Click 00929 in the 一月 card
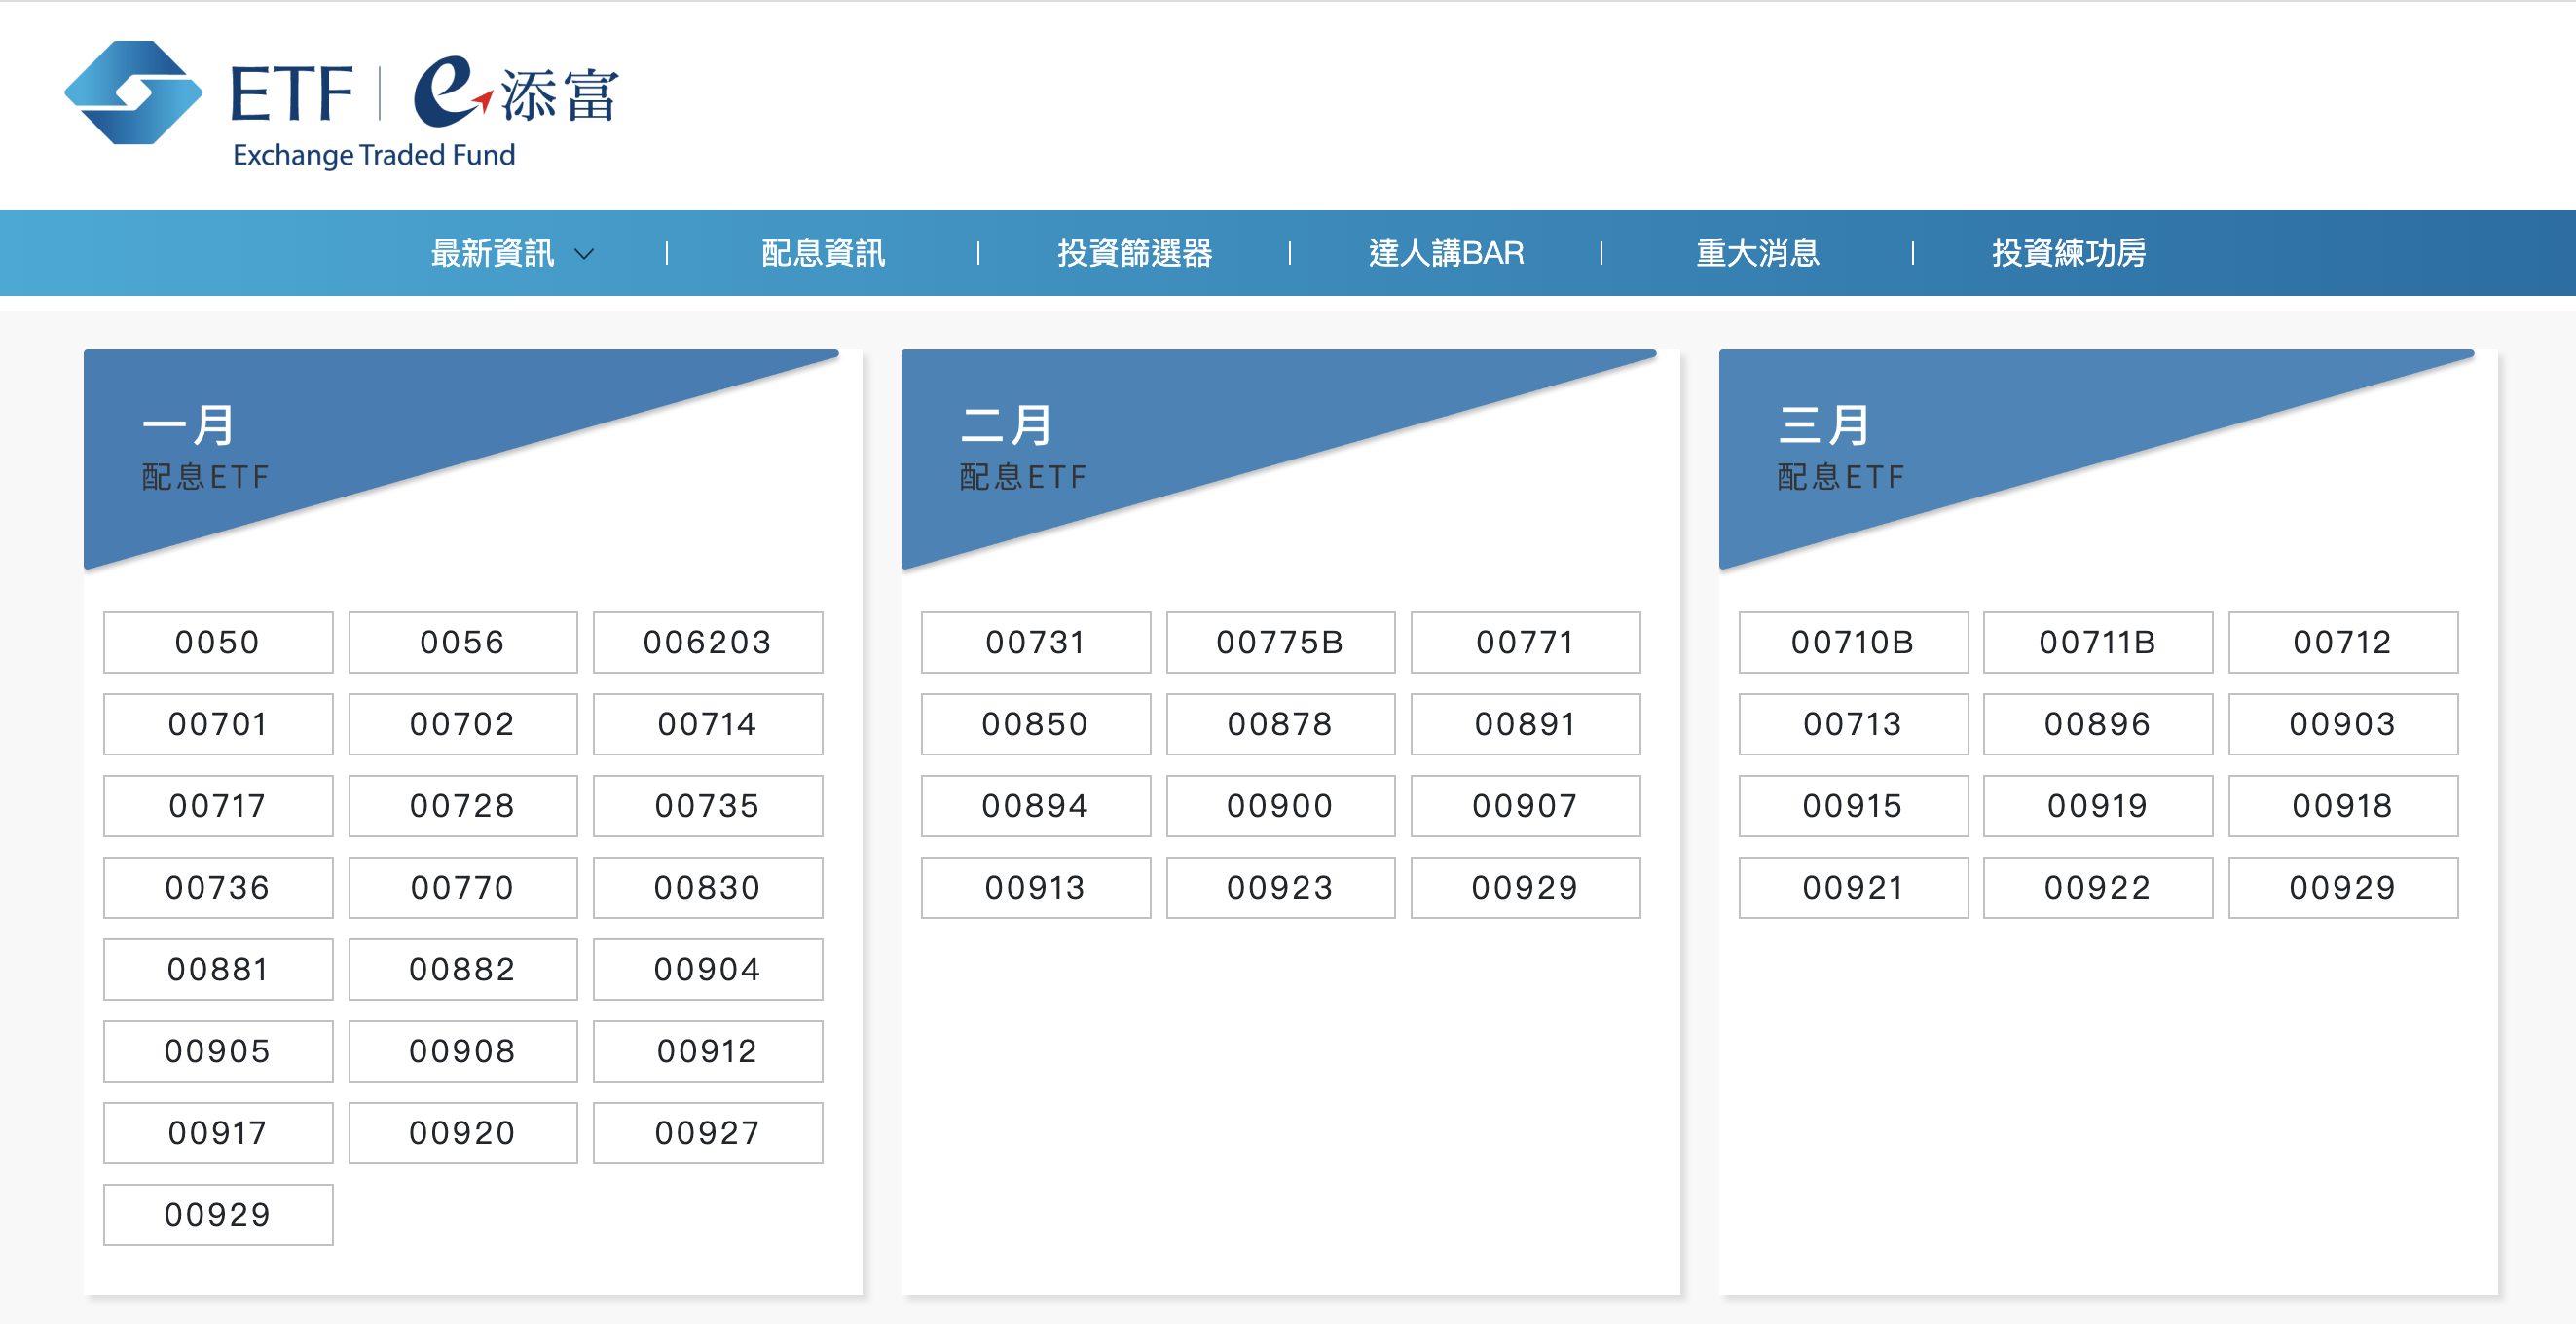This screenshot has width=2576, height=1324. 218,1216
